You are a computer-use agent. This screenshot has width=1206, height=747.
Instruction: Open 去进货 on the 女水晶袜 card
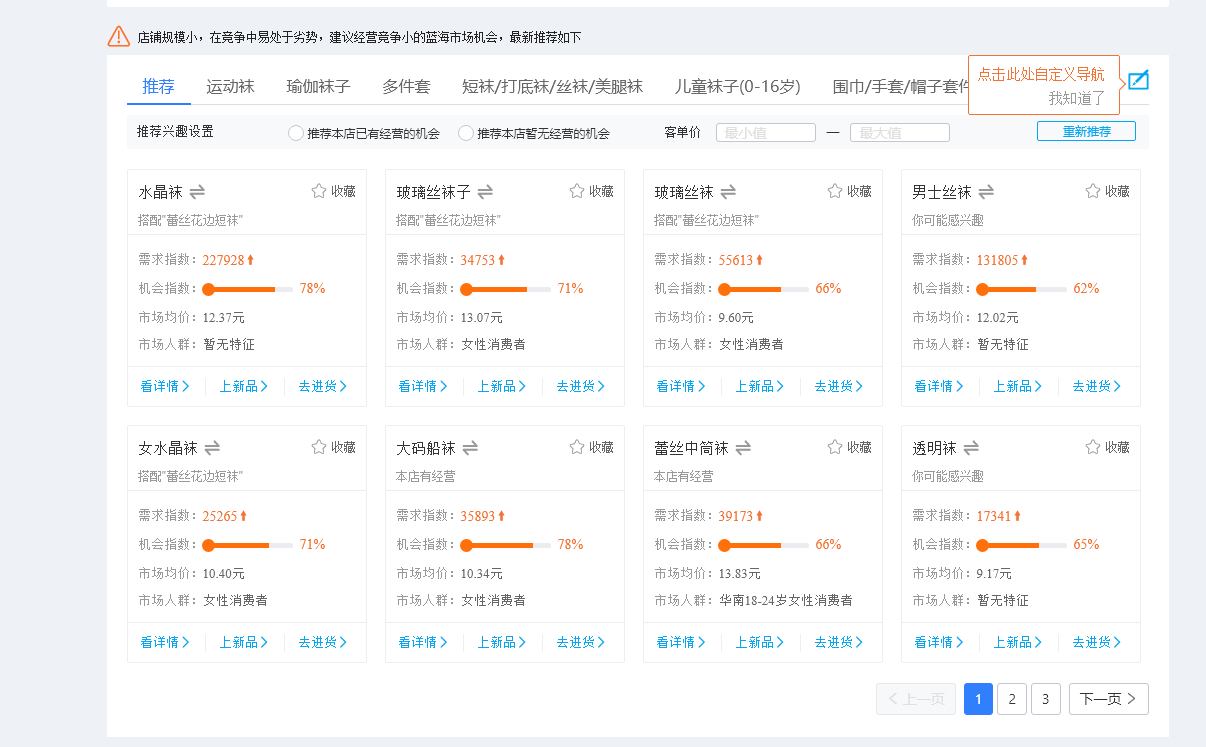pos(323,642)
